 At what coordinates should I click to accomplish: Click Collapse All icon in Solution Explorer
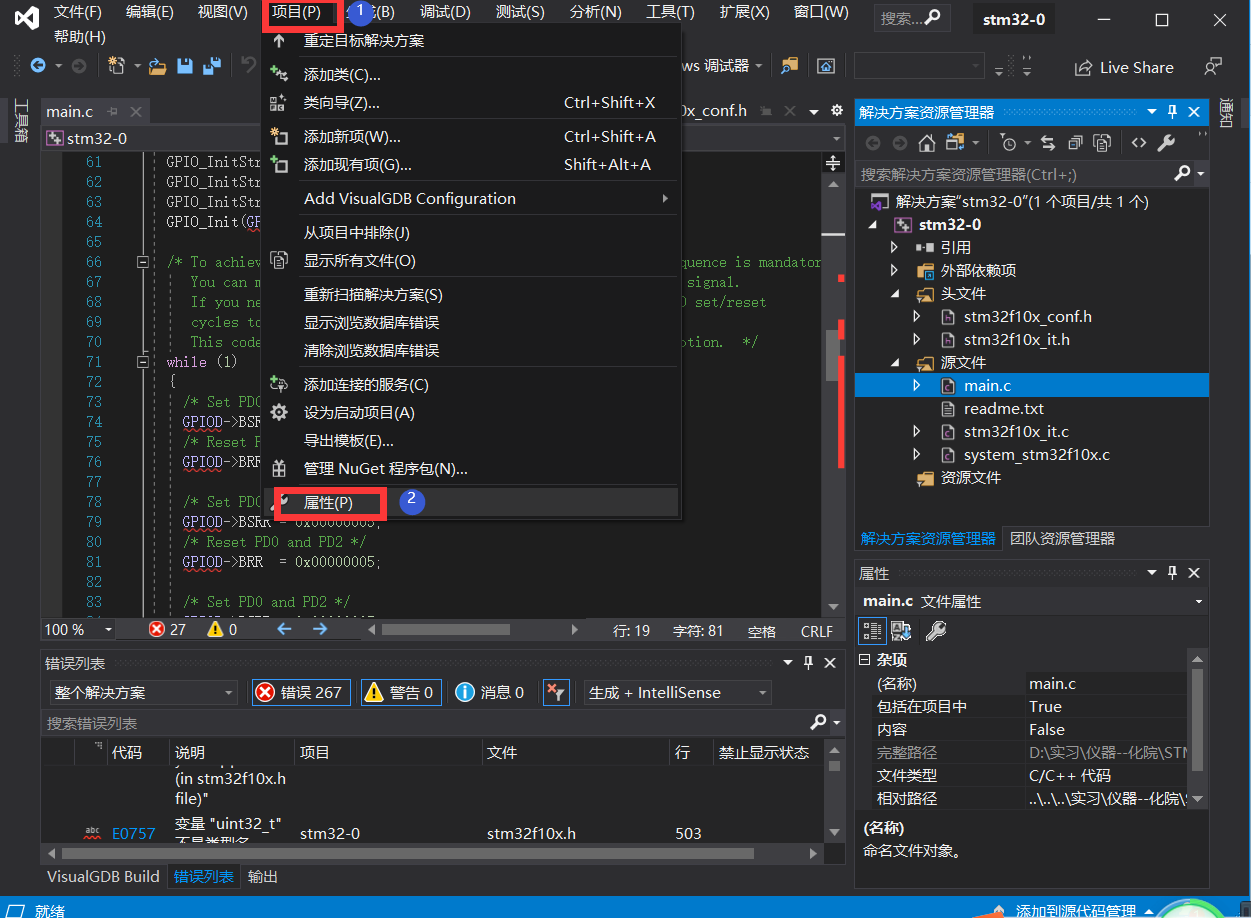1074,143
